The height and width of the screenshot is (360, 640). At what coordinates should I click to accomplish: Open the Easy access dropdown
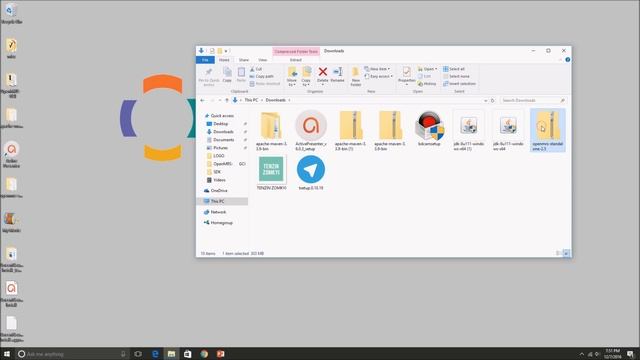(379, 76)
